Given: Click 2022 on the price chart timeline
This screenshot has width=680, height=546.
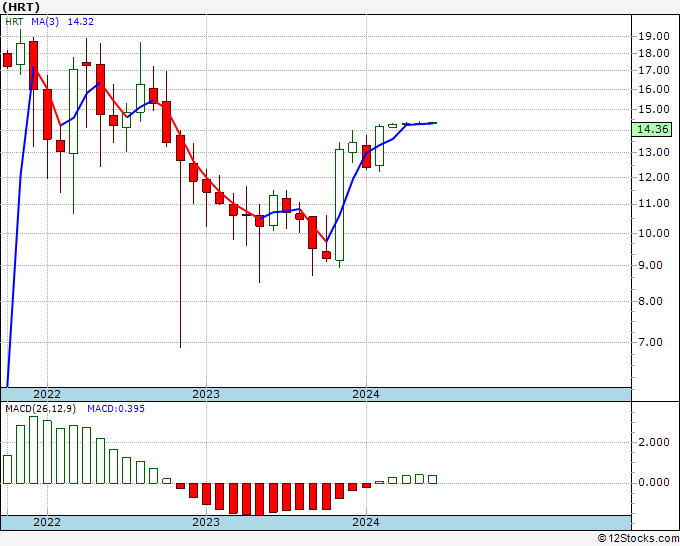Looking at the screenshot, I should click(x=47, y=394).
